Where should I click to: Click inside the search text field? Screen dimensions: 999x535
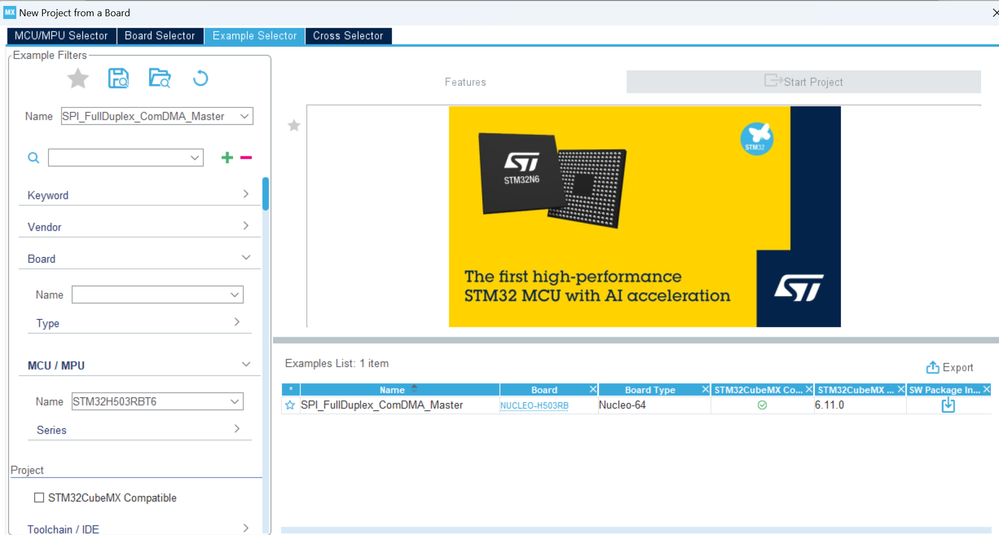point(119,158)
